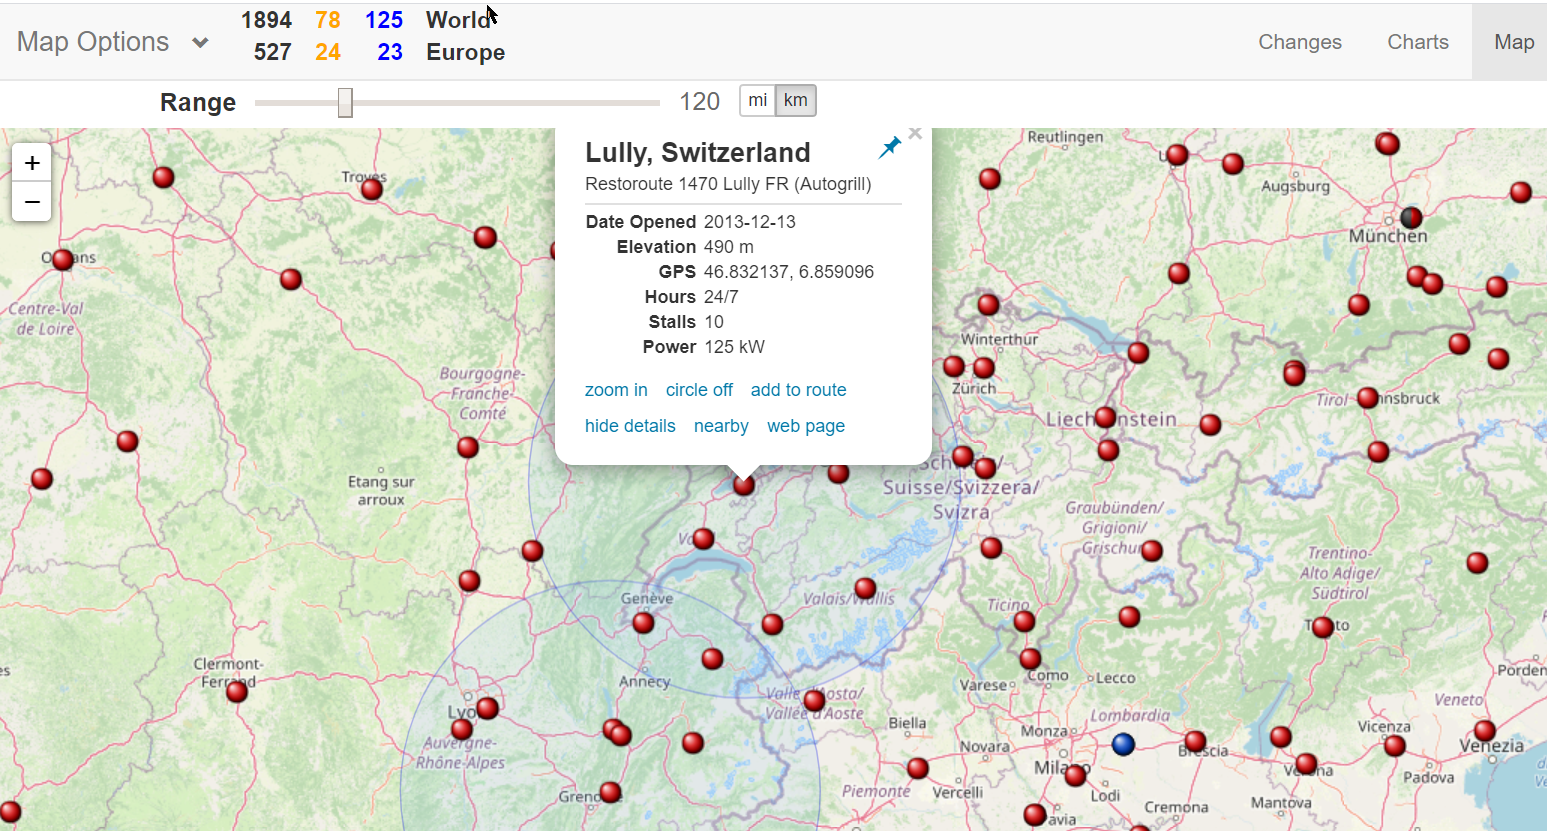Click the Range slider handle
Viewport: 1547px width, 831px height.
(344, 101)
